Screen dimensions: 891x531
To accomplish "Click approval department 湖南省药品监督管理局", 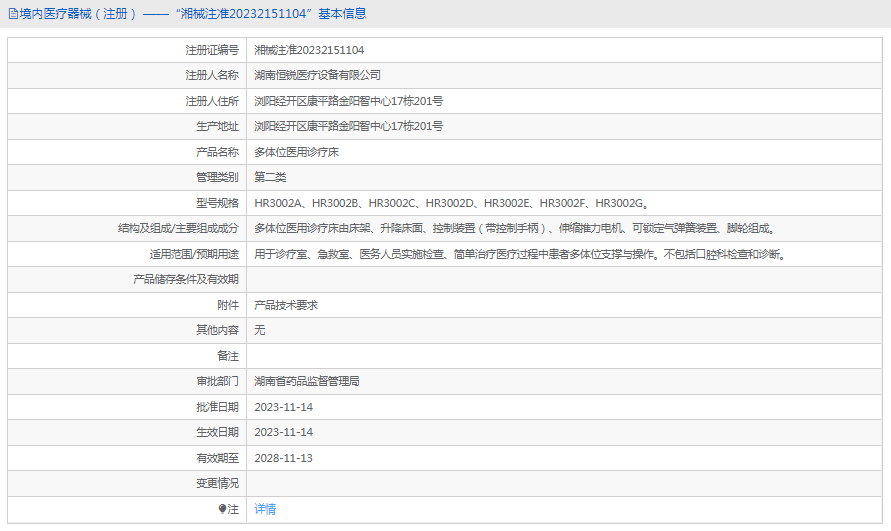I will (x=307, y=381).
